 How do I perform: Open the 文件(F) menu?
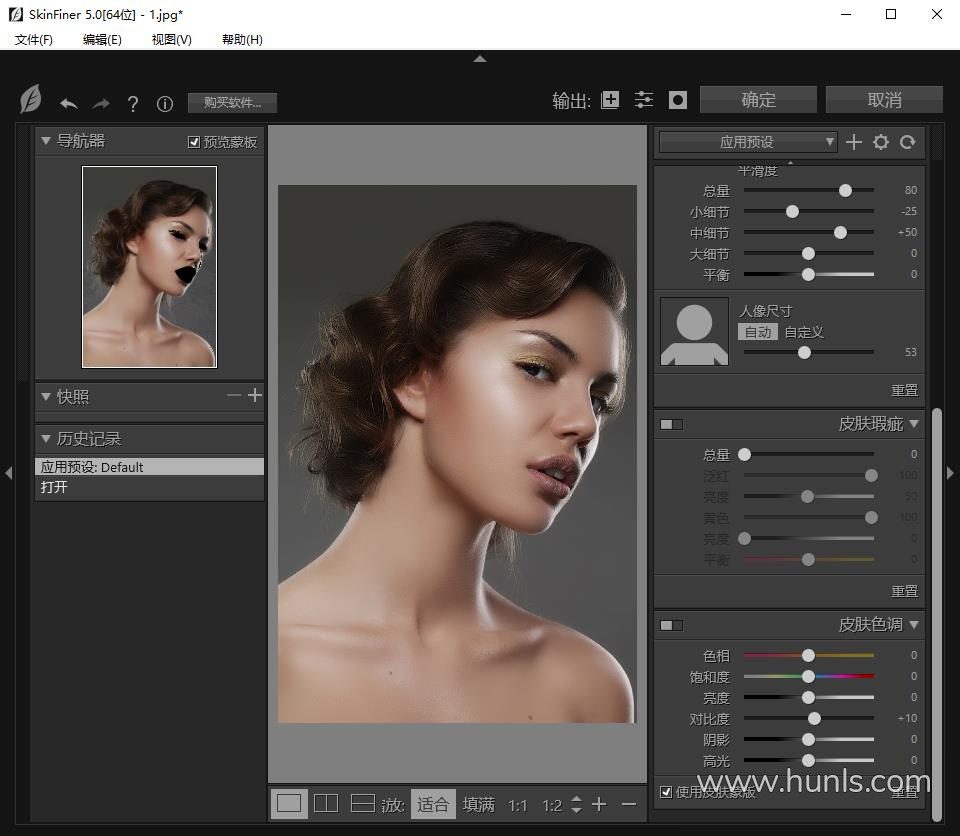tap(34, 39)
